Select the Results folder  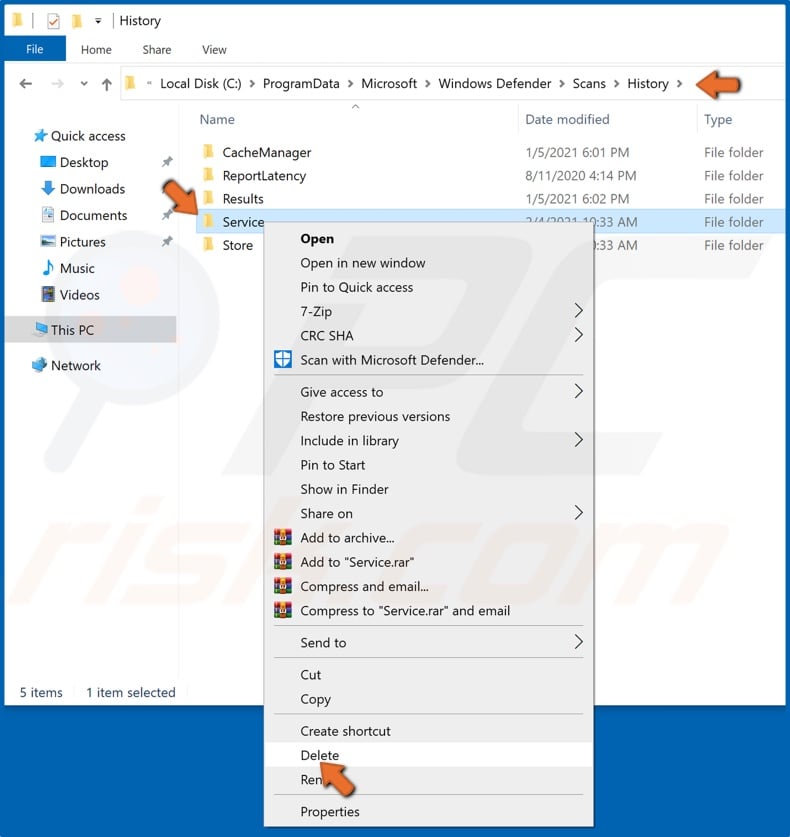click(x=243, y=199)
